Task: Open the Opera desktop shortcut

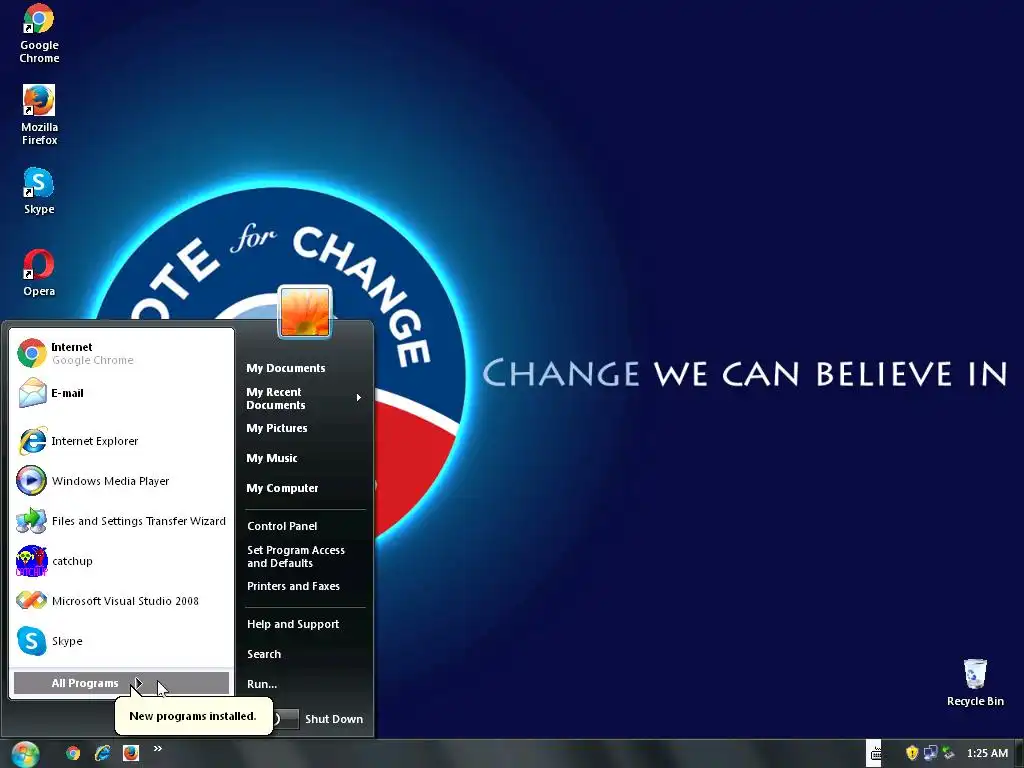Action: [39, 273]
